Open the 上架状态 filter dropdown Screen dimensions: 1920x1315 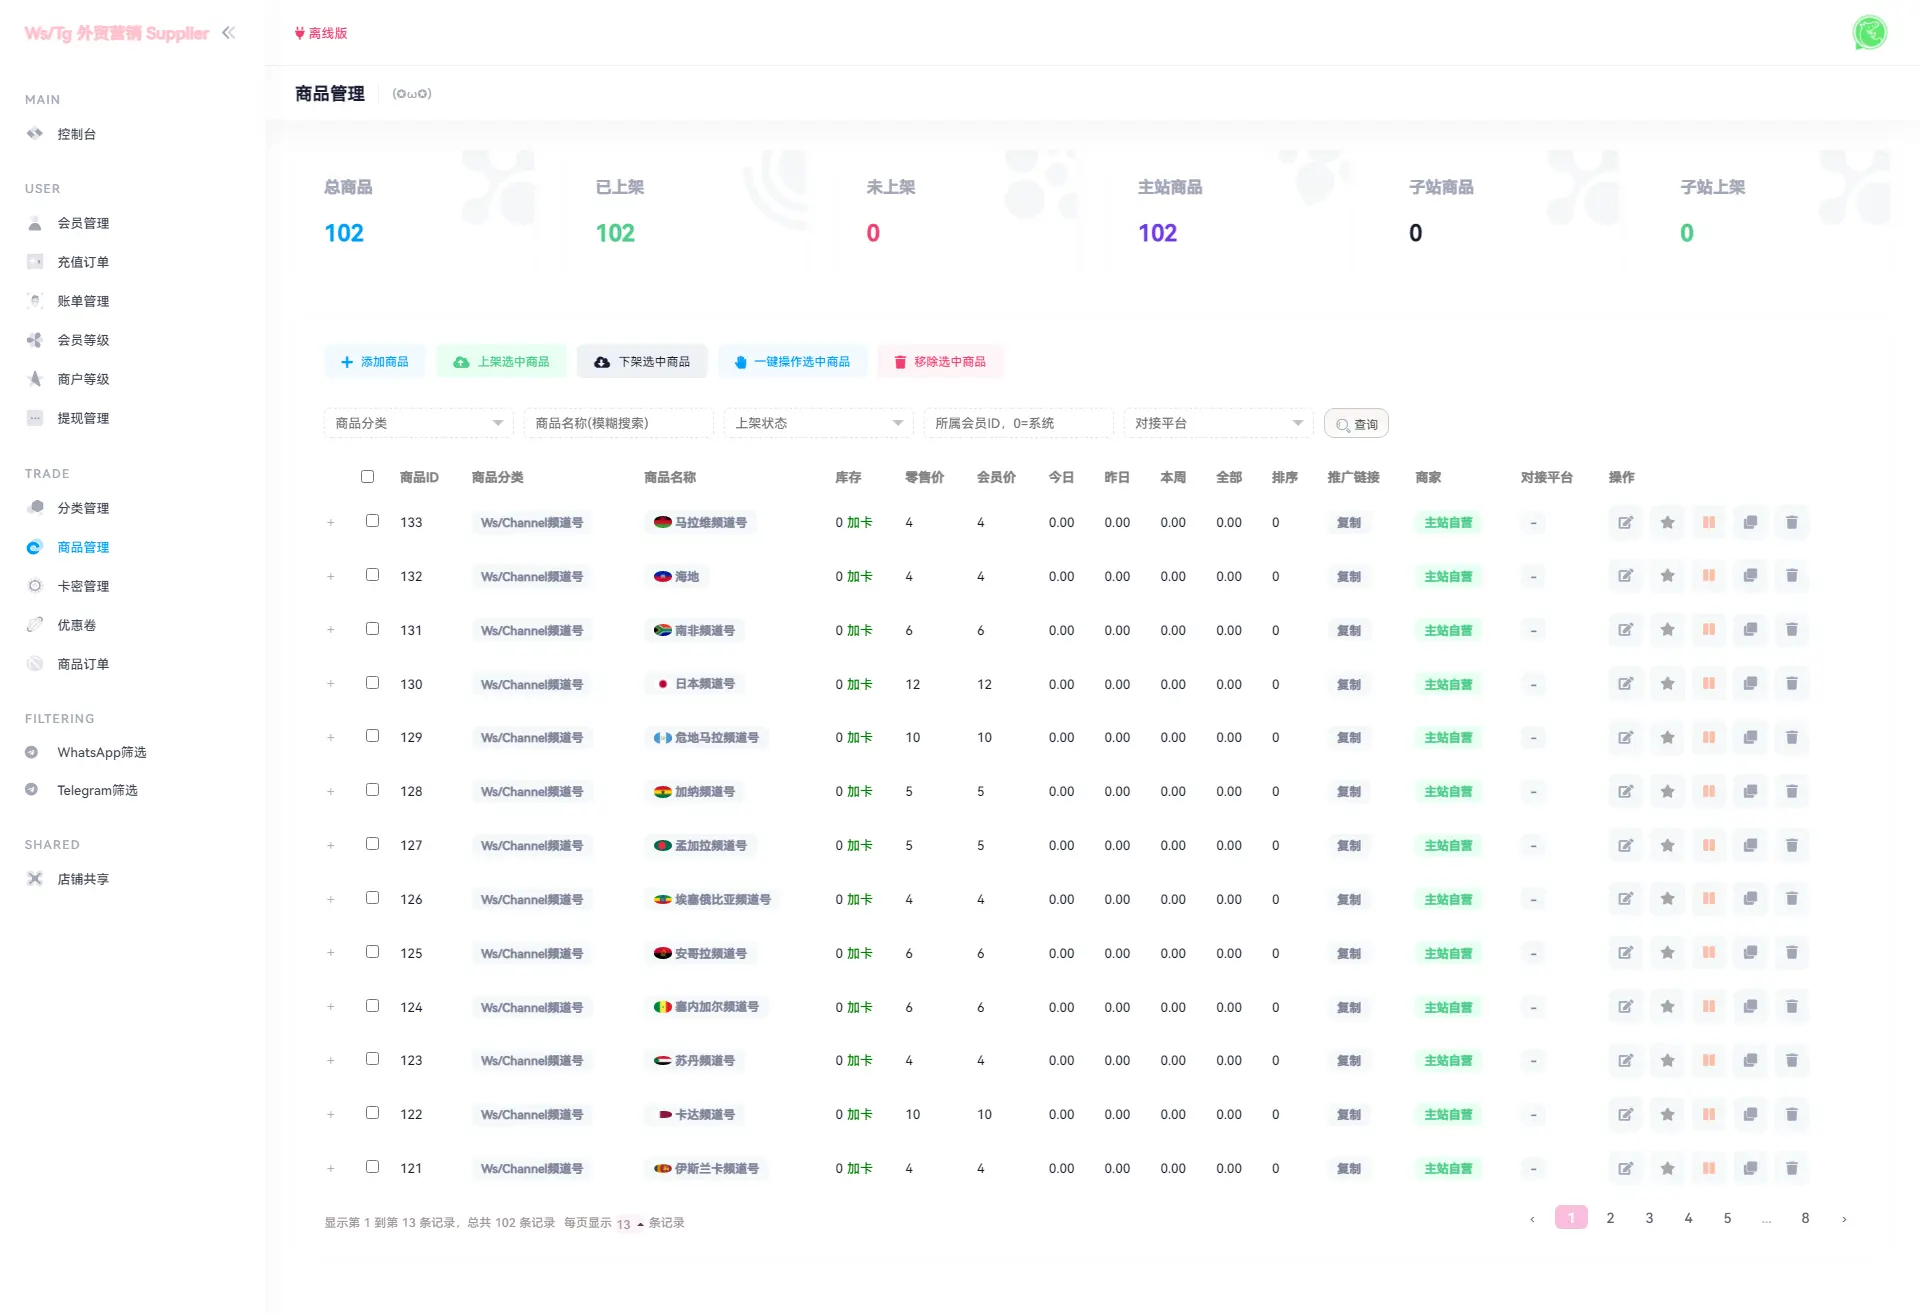[x=818, y=423]
